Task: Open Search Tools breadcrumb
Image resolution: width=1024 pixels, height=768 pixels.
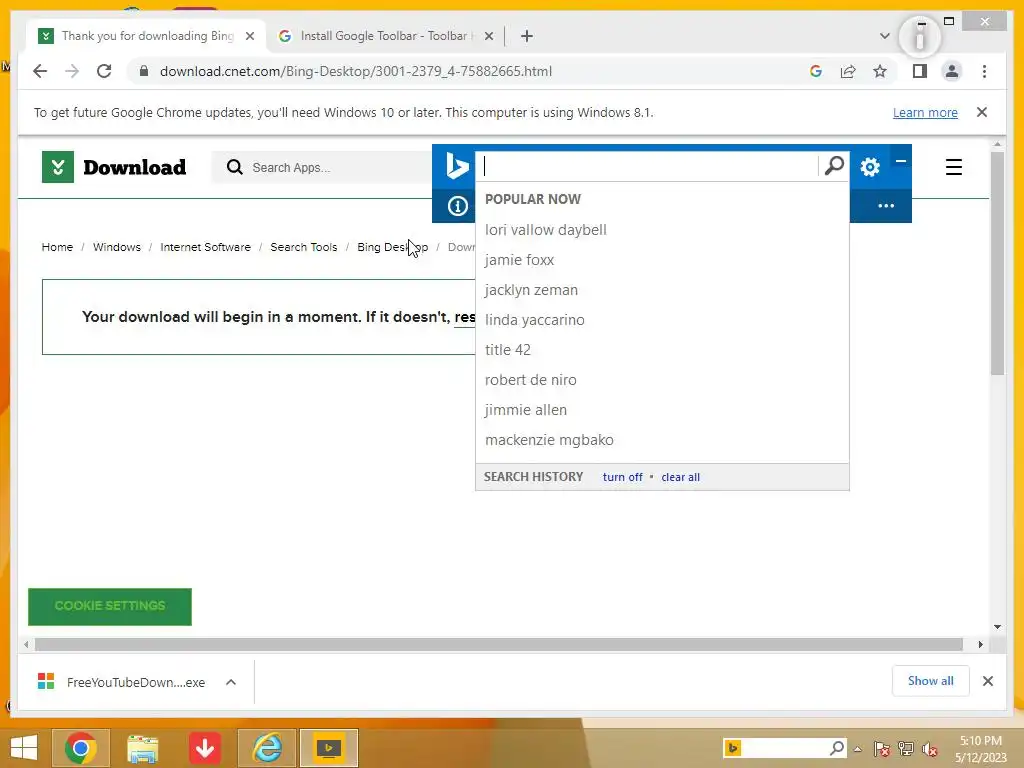Action: point(303,247)
